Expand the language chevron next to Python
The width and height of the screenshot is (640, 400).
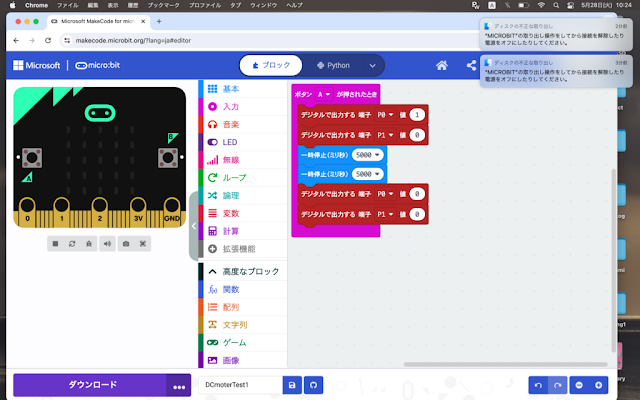(373, 65)
